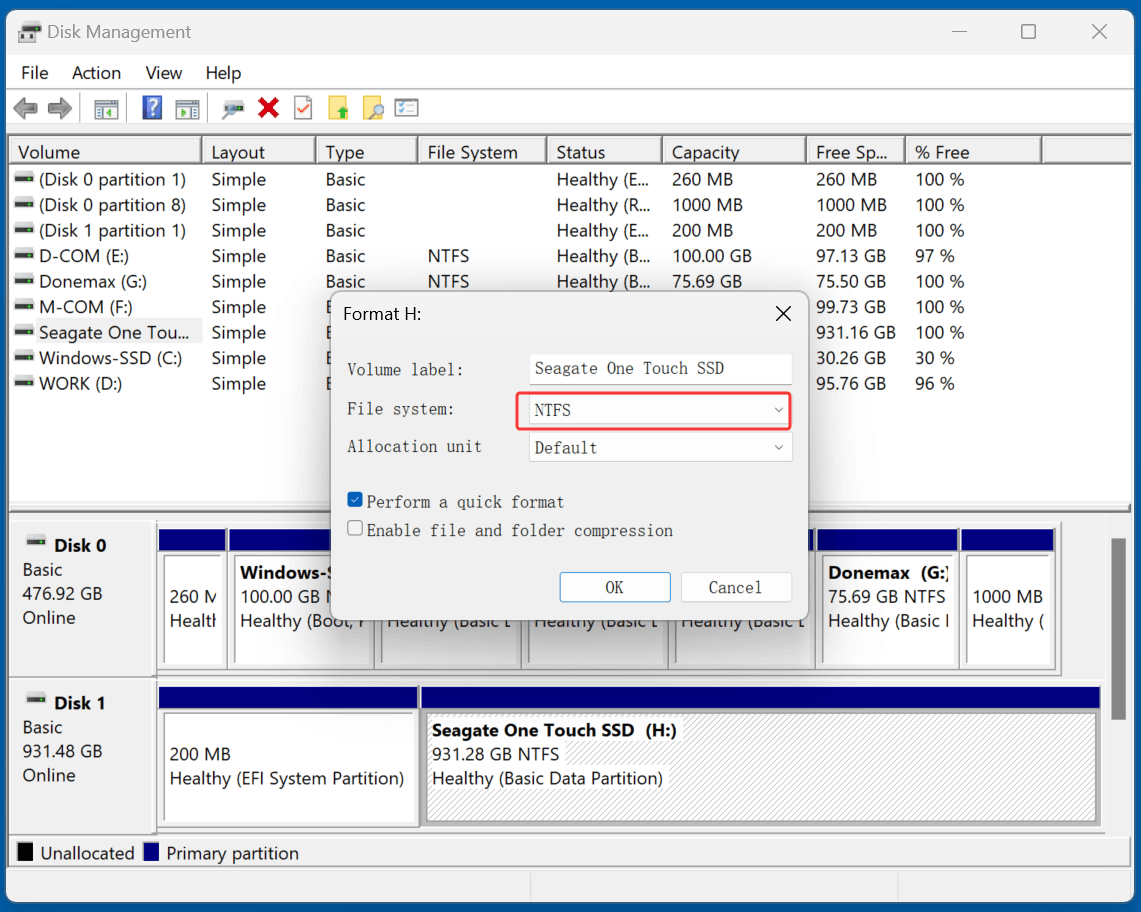Viewport: 1141px width, 912px height.
Task: Toggle the Show/Hide Action Pane toolbar icon
Action: click(x=187, y=108)
